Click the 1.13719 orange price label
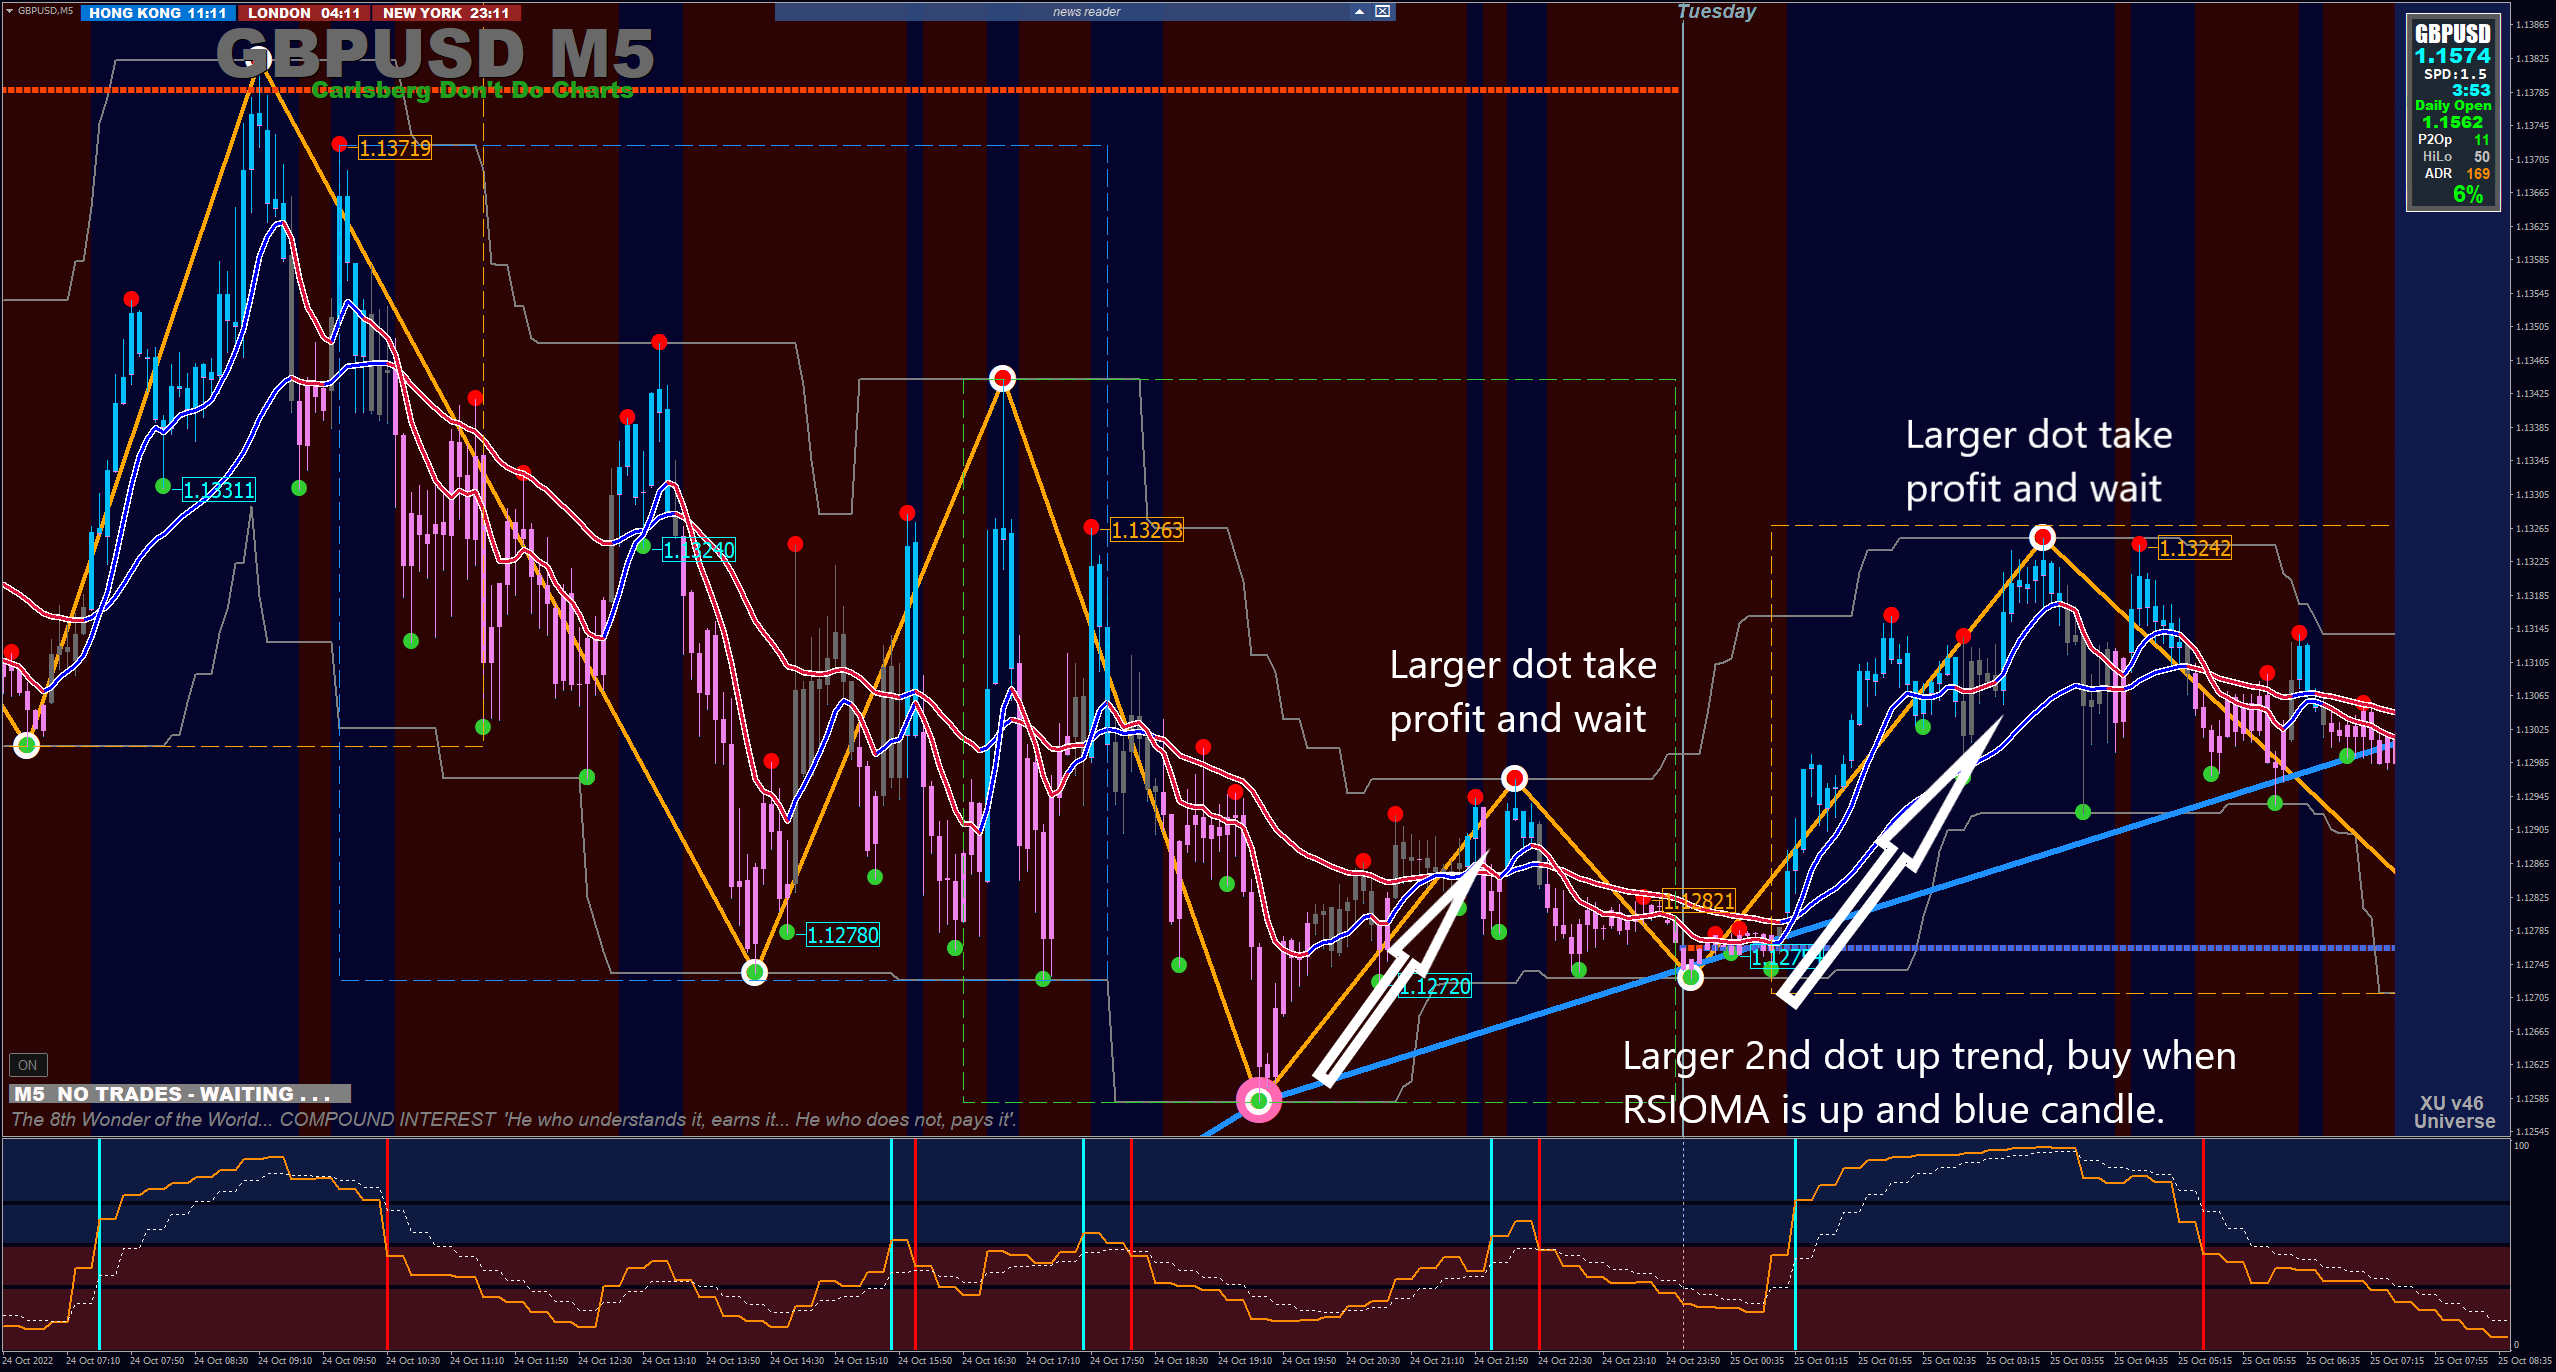 click(x=395, y=149)
